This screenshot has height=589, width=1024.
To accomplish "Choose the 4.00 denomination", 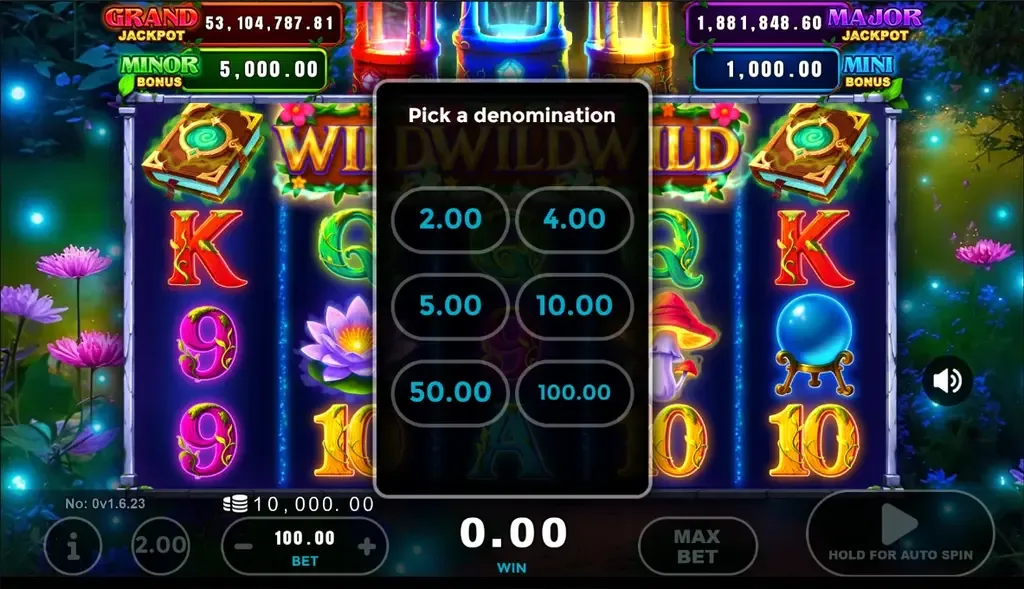I will (574, 219).
